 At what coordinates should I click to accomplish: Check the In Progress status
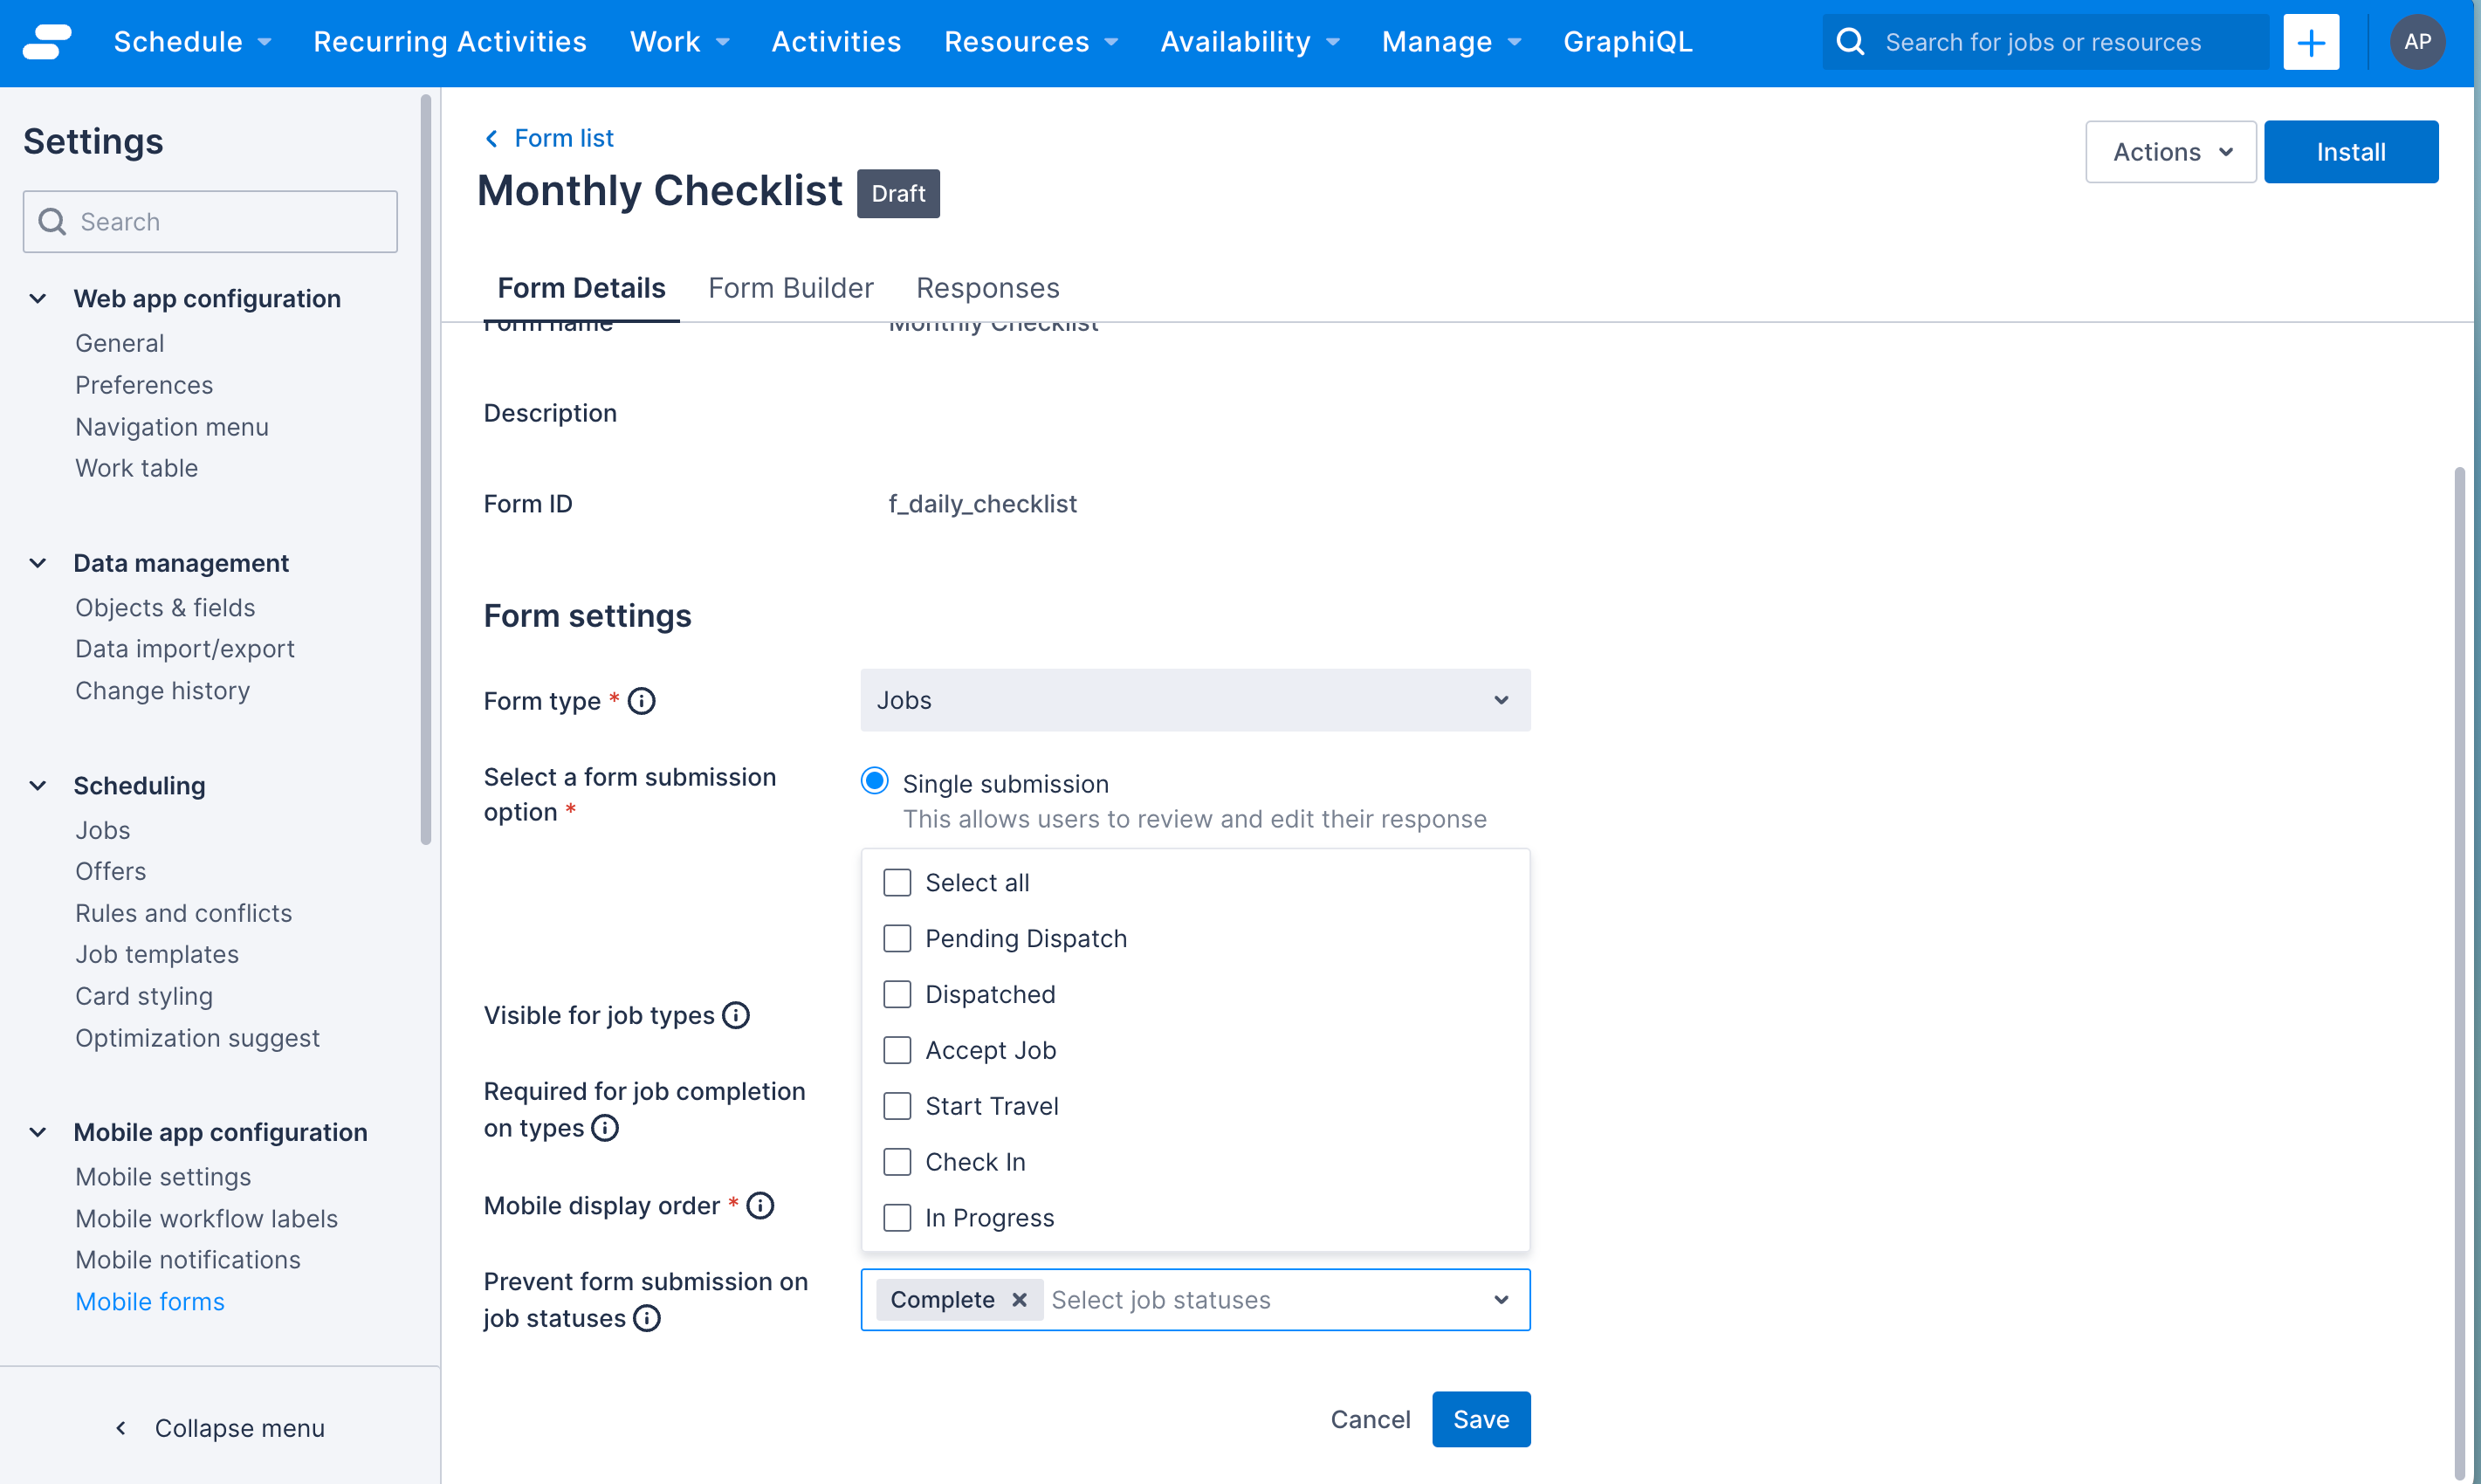pos(897,1218)
